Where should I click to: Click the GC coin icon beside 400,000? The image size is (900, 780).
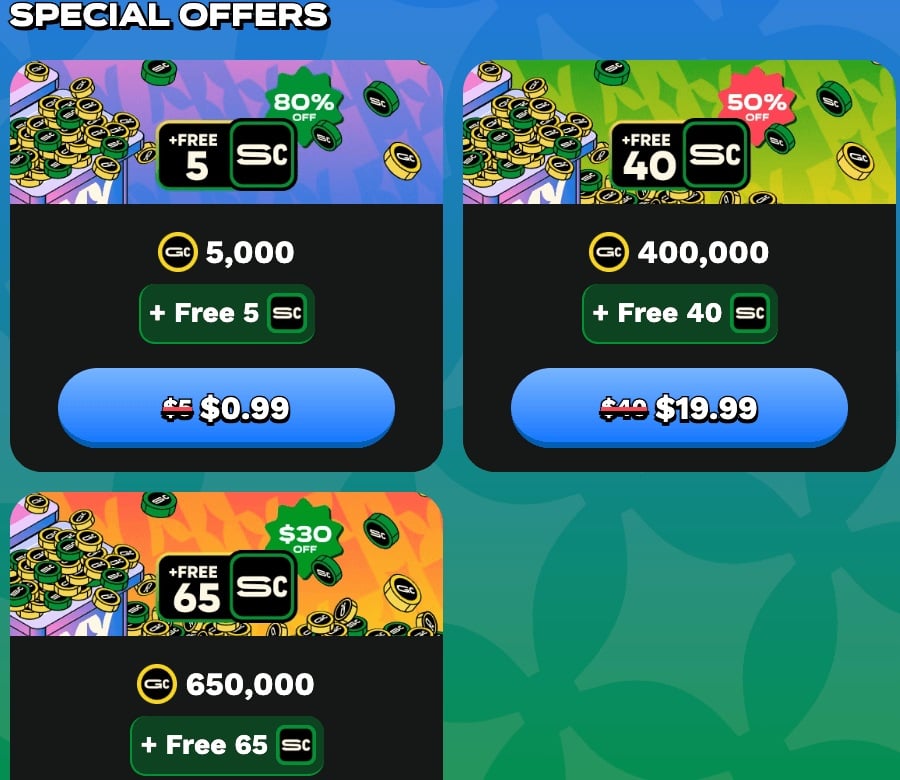[x=609, y=251]
